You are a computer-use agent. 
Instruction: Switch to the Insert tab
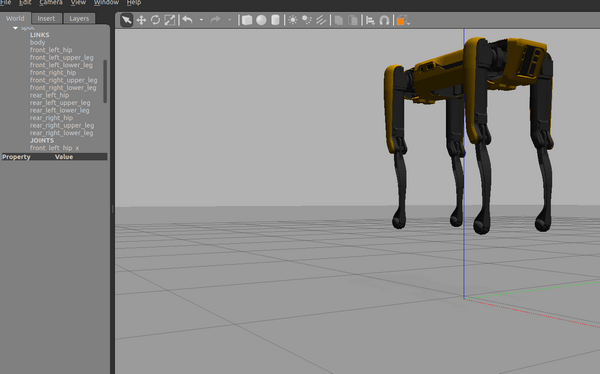point(46,18)
